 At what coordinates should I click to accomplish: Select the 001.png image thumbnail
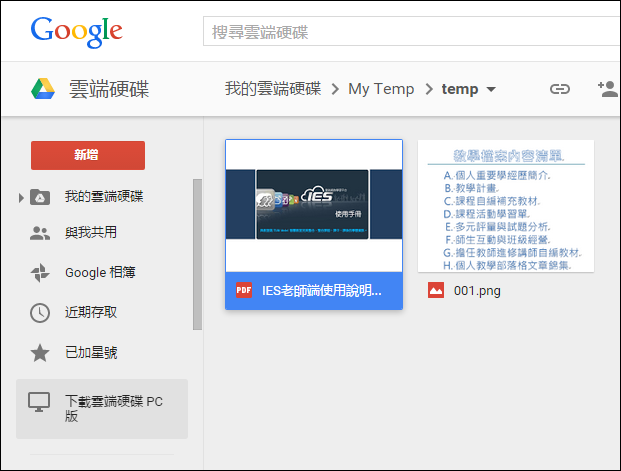pyautogui.click(x=506, y=206)
